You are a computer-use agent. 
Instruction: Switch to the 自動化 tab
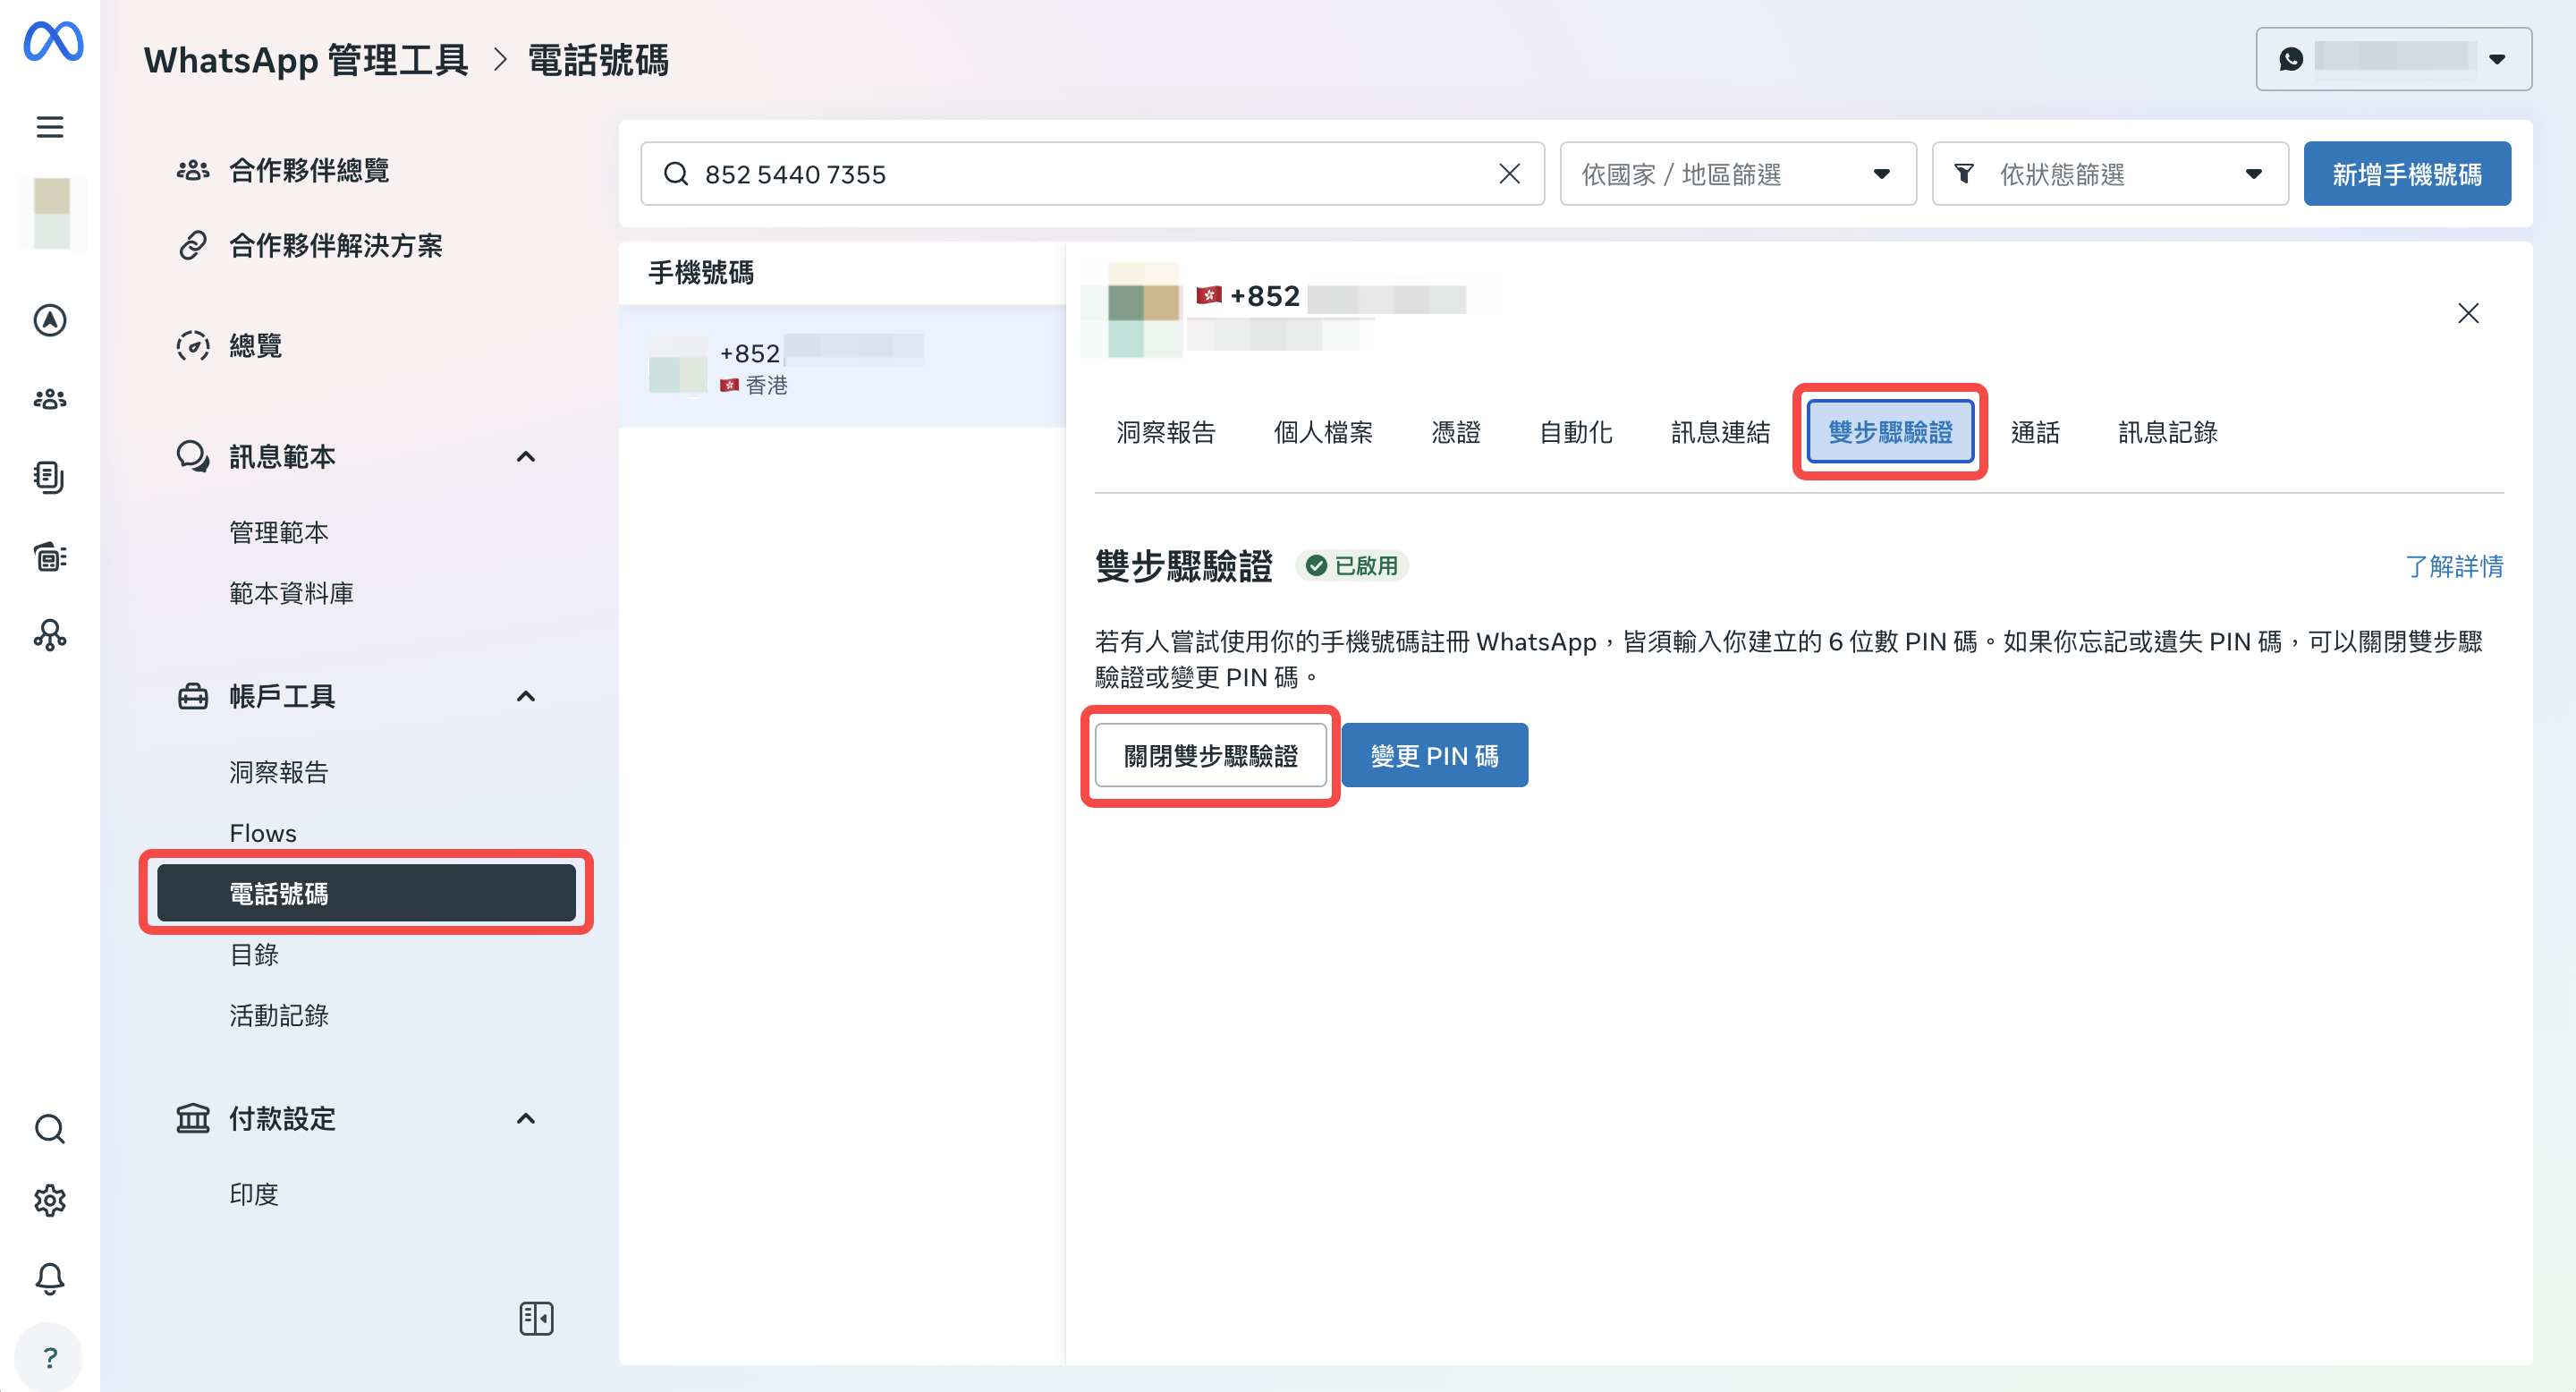1576,432
